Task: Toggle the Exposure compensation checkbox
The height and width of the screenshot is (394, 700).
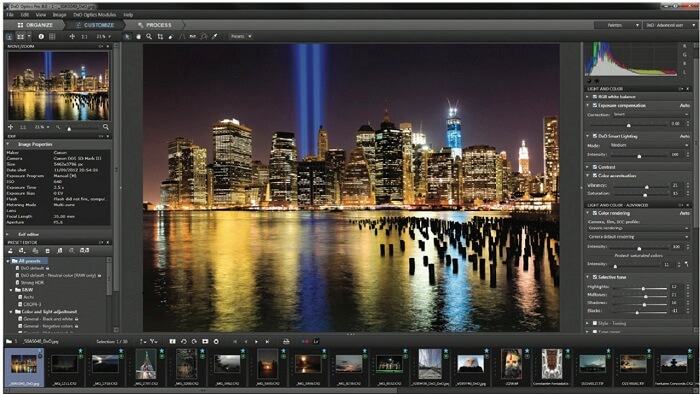Action: point(595,106)
